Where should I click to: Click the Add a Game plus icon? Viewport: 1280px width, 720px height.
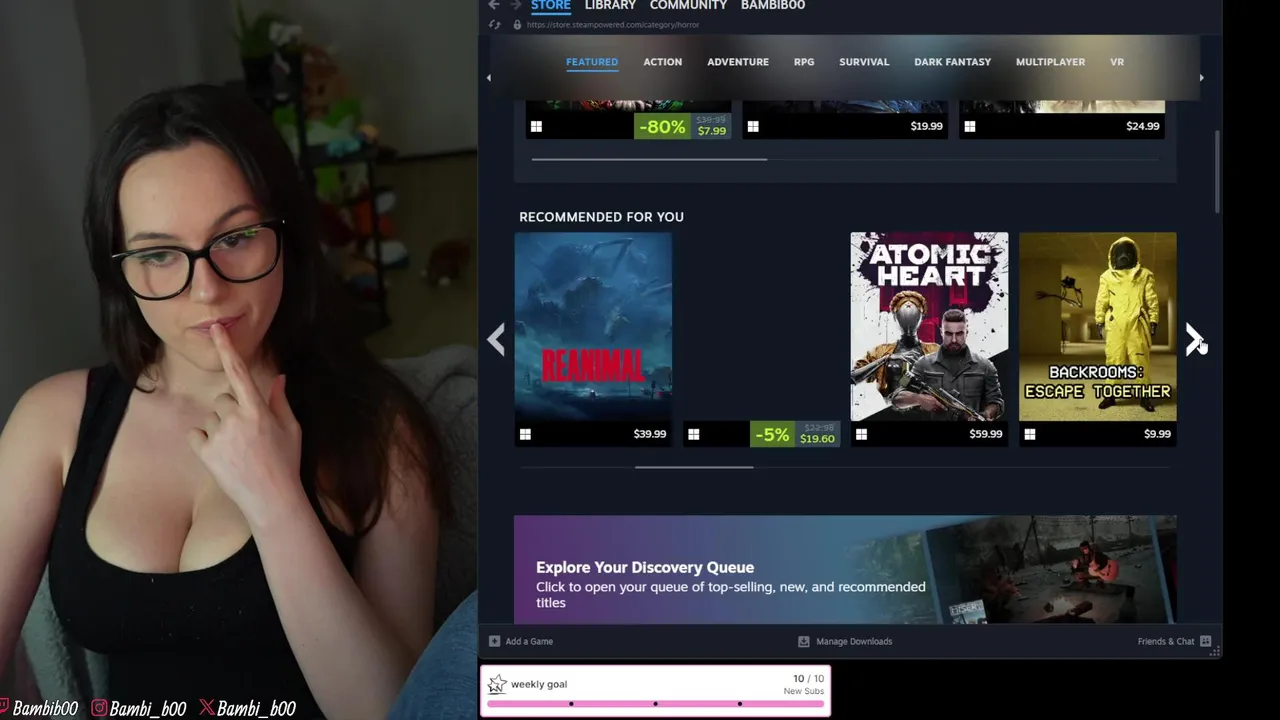tap(494, 641)
